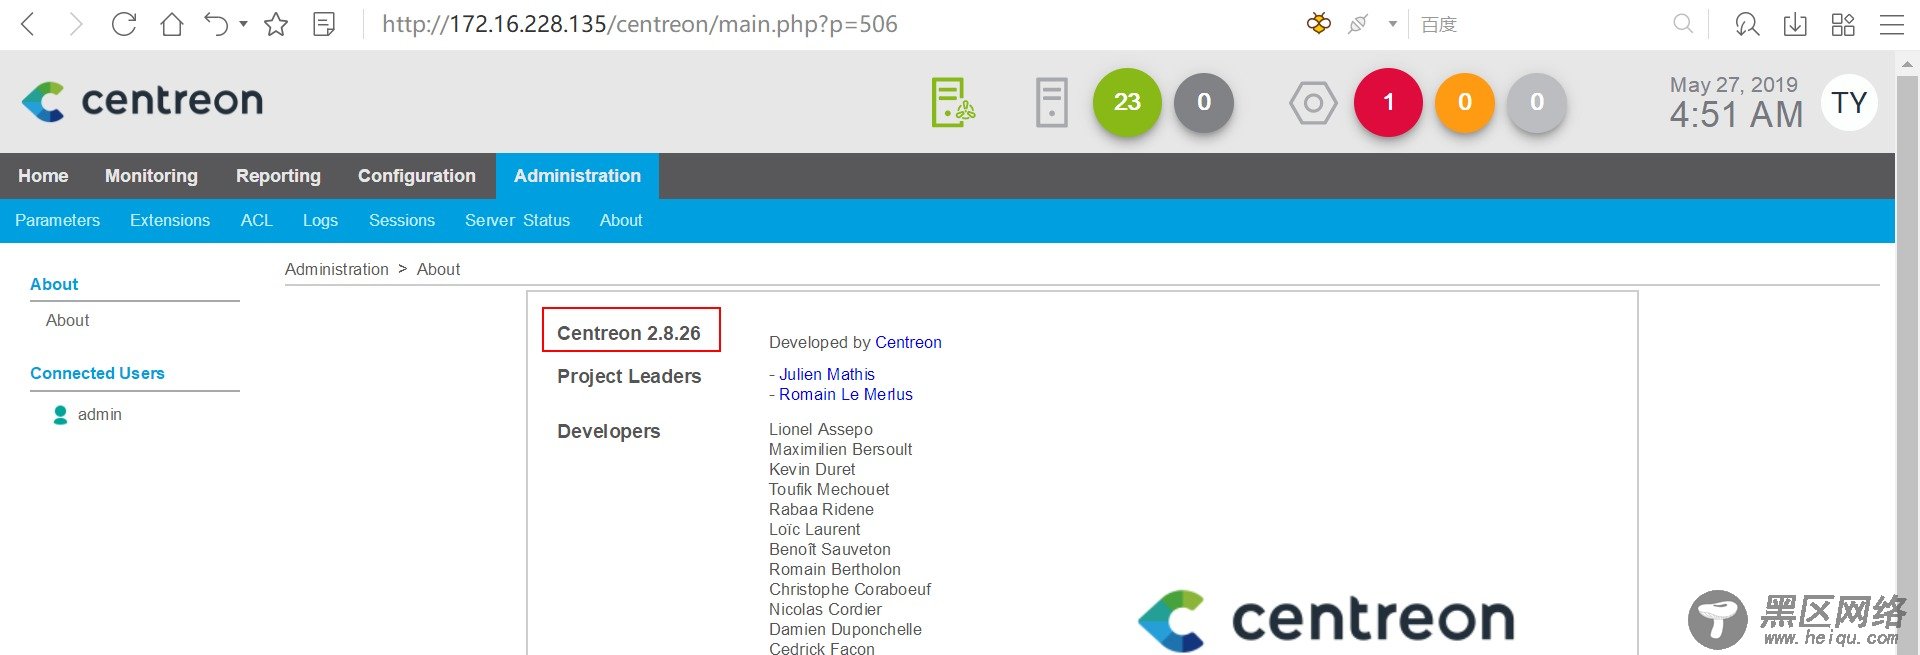Open the Configuration menu
The image size is (1920, 655).
click(x=417, y=176)
